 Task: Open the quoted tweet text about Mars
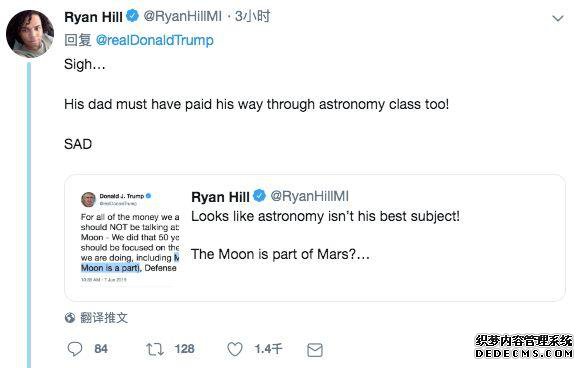(x=280, y=254)
